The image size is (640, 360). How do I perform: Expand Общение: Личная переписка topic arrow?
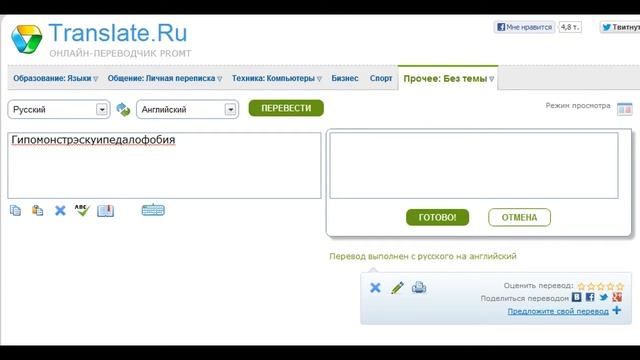(220, 79)
